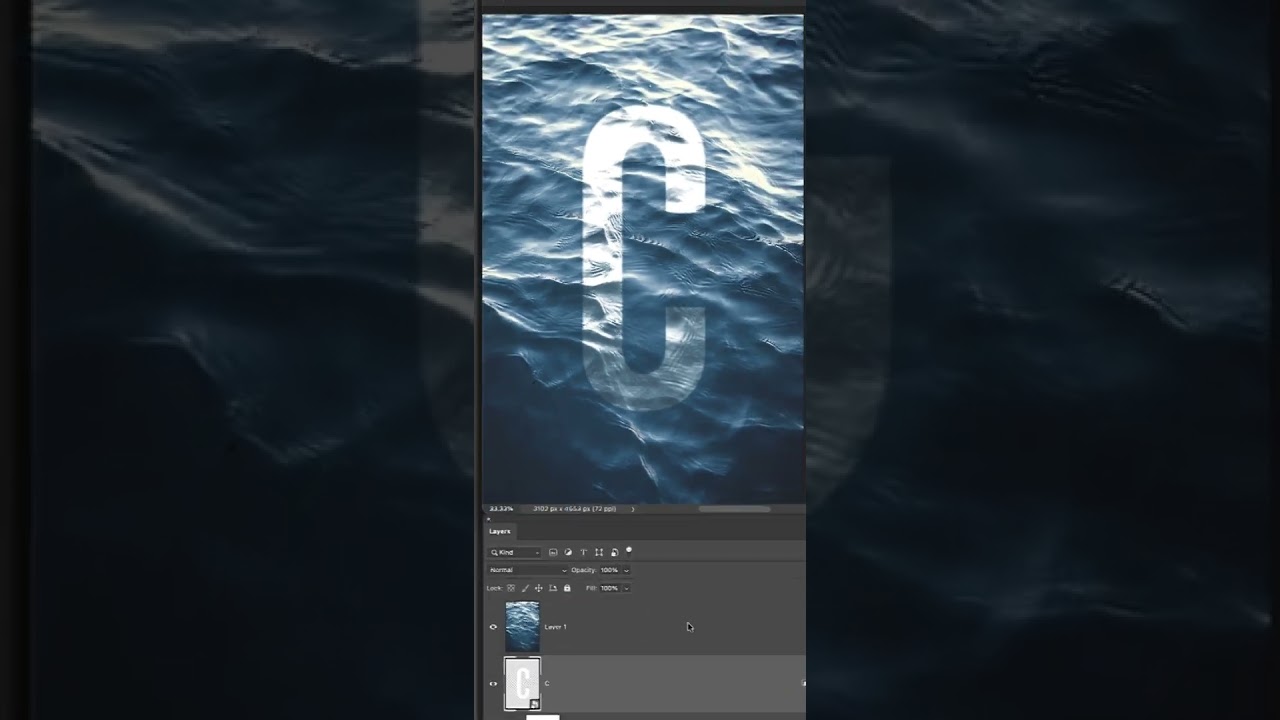Lock image pixels brush icon
Screen dimensions: 1280x720
point(525,588)
